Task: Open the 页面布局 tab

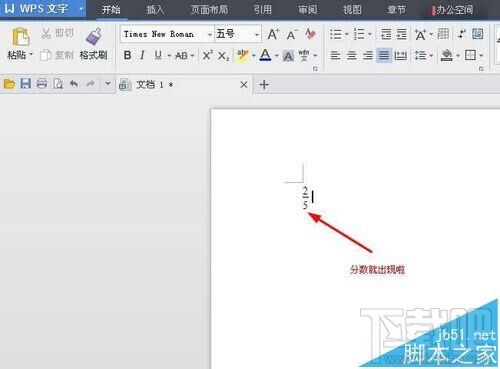Action: 209,10
